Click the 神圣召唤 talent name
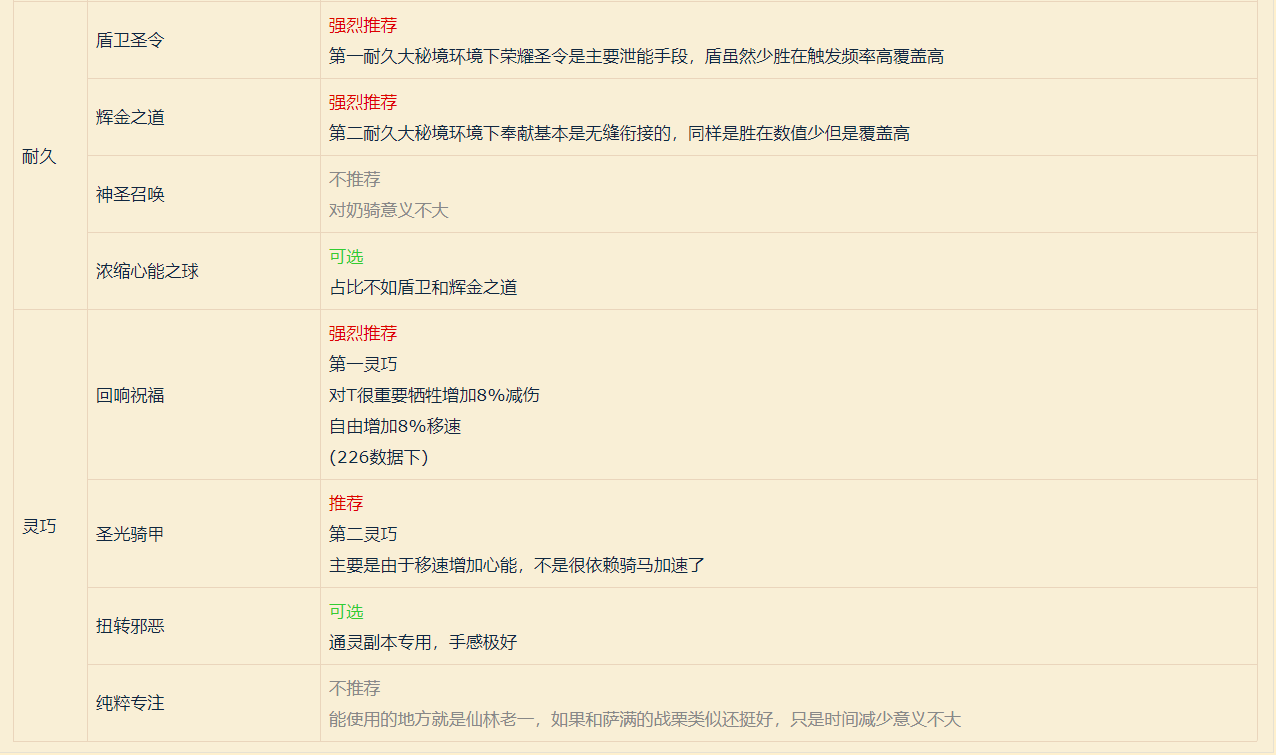 point(130,194)
